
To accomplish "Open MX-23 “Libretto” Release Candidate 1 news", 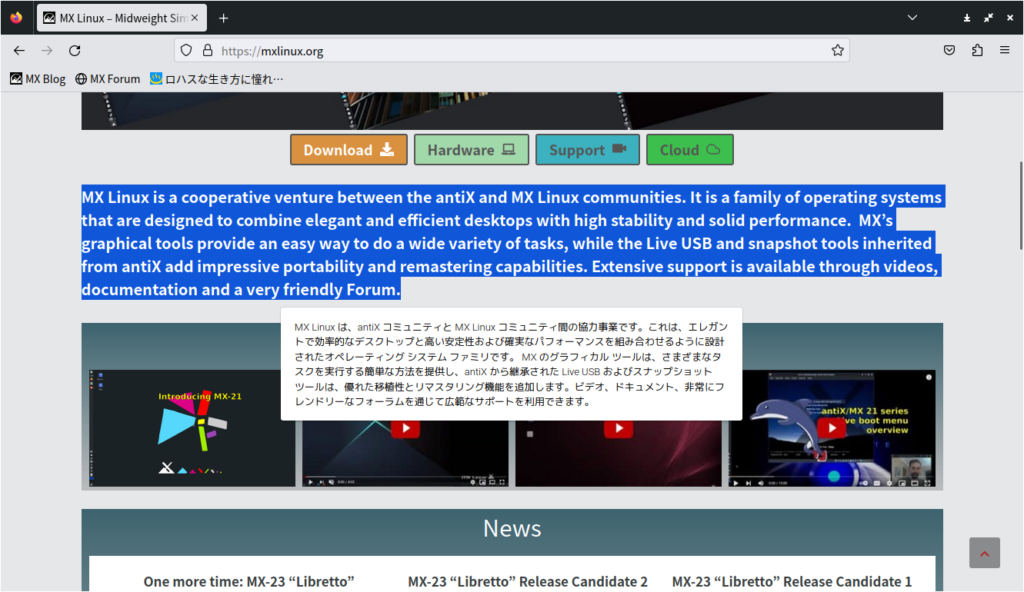I will [x=792, y=582].
